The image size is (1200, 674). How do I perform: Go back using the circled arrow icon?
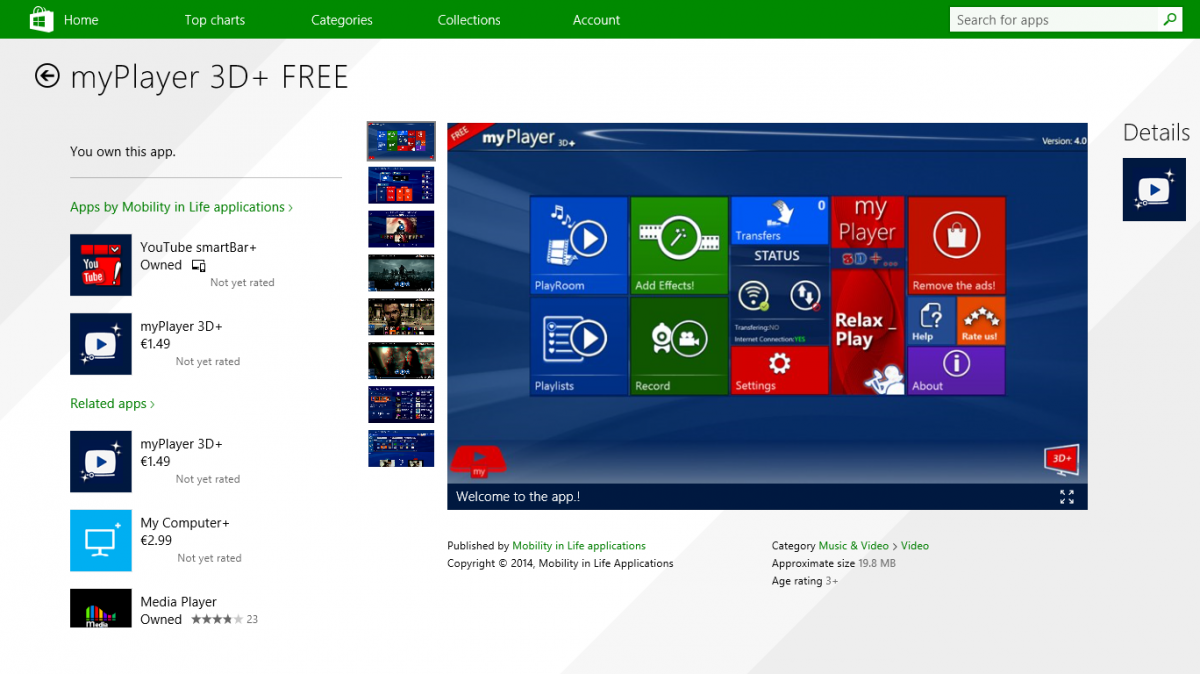point(47,76)
